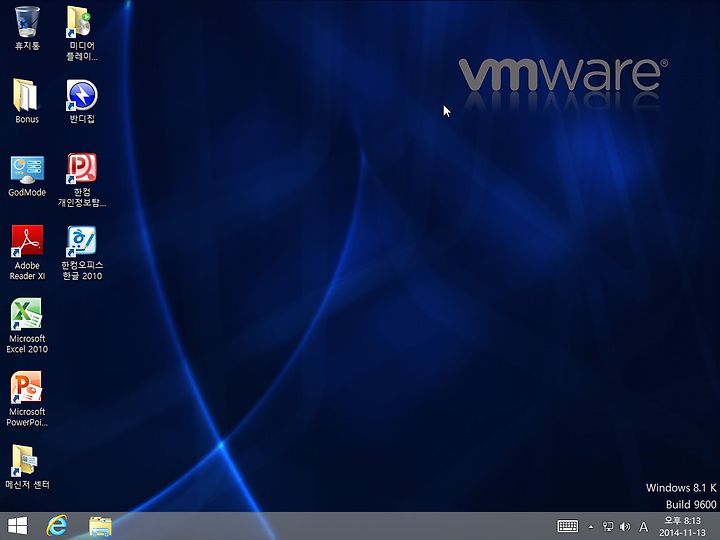
Task: Launch Internet Explorer from taskbar
Action: [57, 526]
